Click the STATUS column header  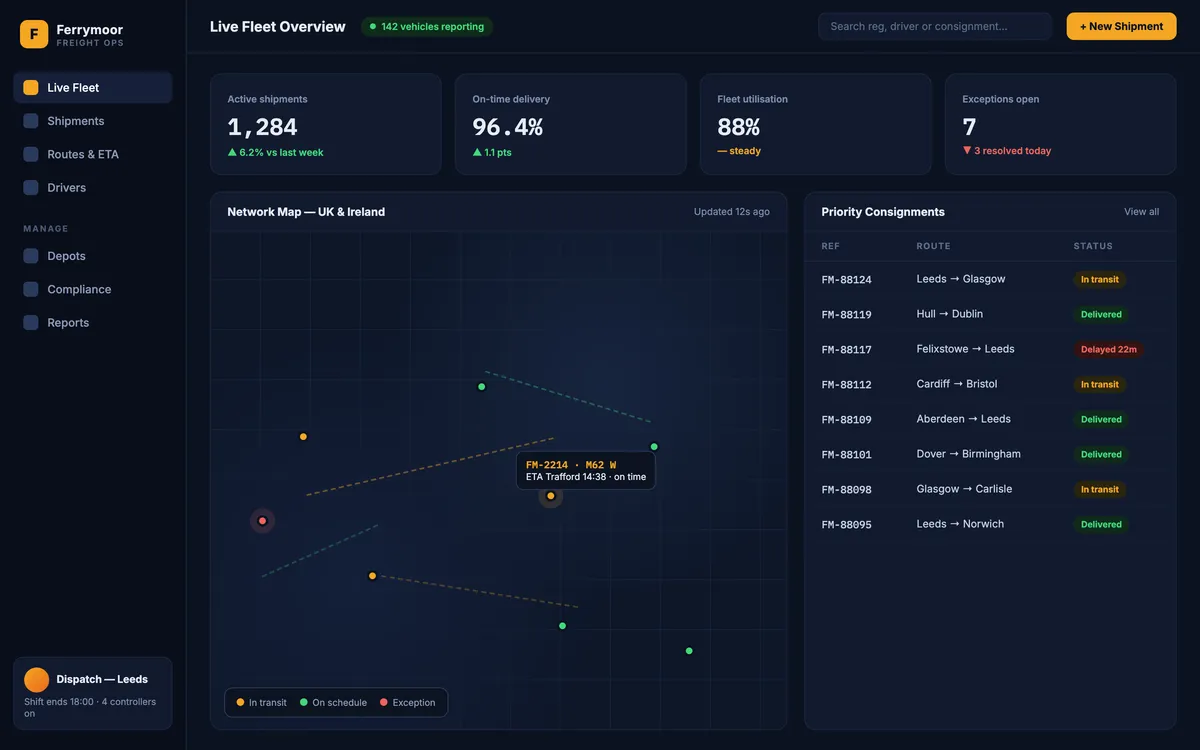coord(1093,246)
